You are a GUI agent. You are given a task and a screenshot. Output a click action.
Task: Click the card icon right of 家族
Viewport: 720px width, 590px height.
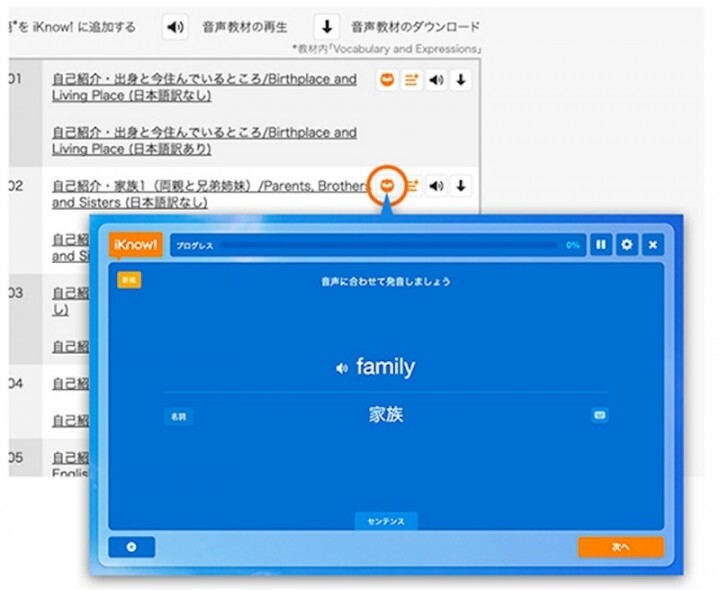(600, 415)
